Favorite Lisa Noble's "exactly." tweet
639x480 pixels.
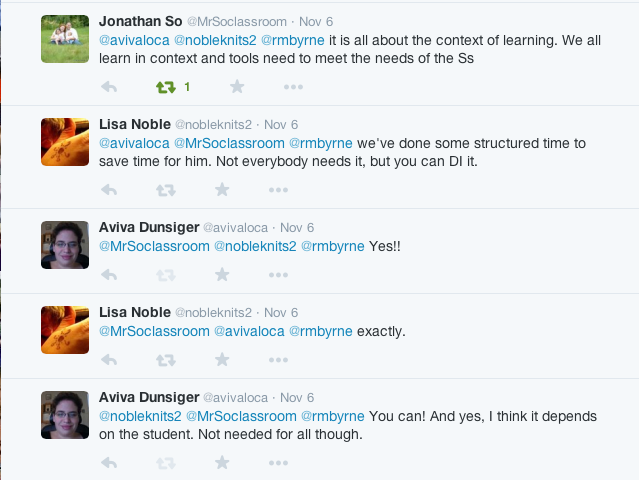click(x=222, y=360)
